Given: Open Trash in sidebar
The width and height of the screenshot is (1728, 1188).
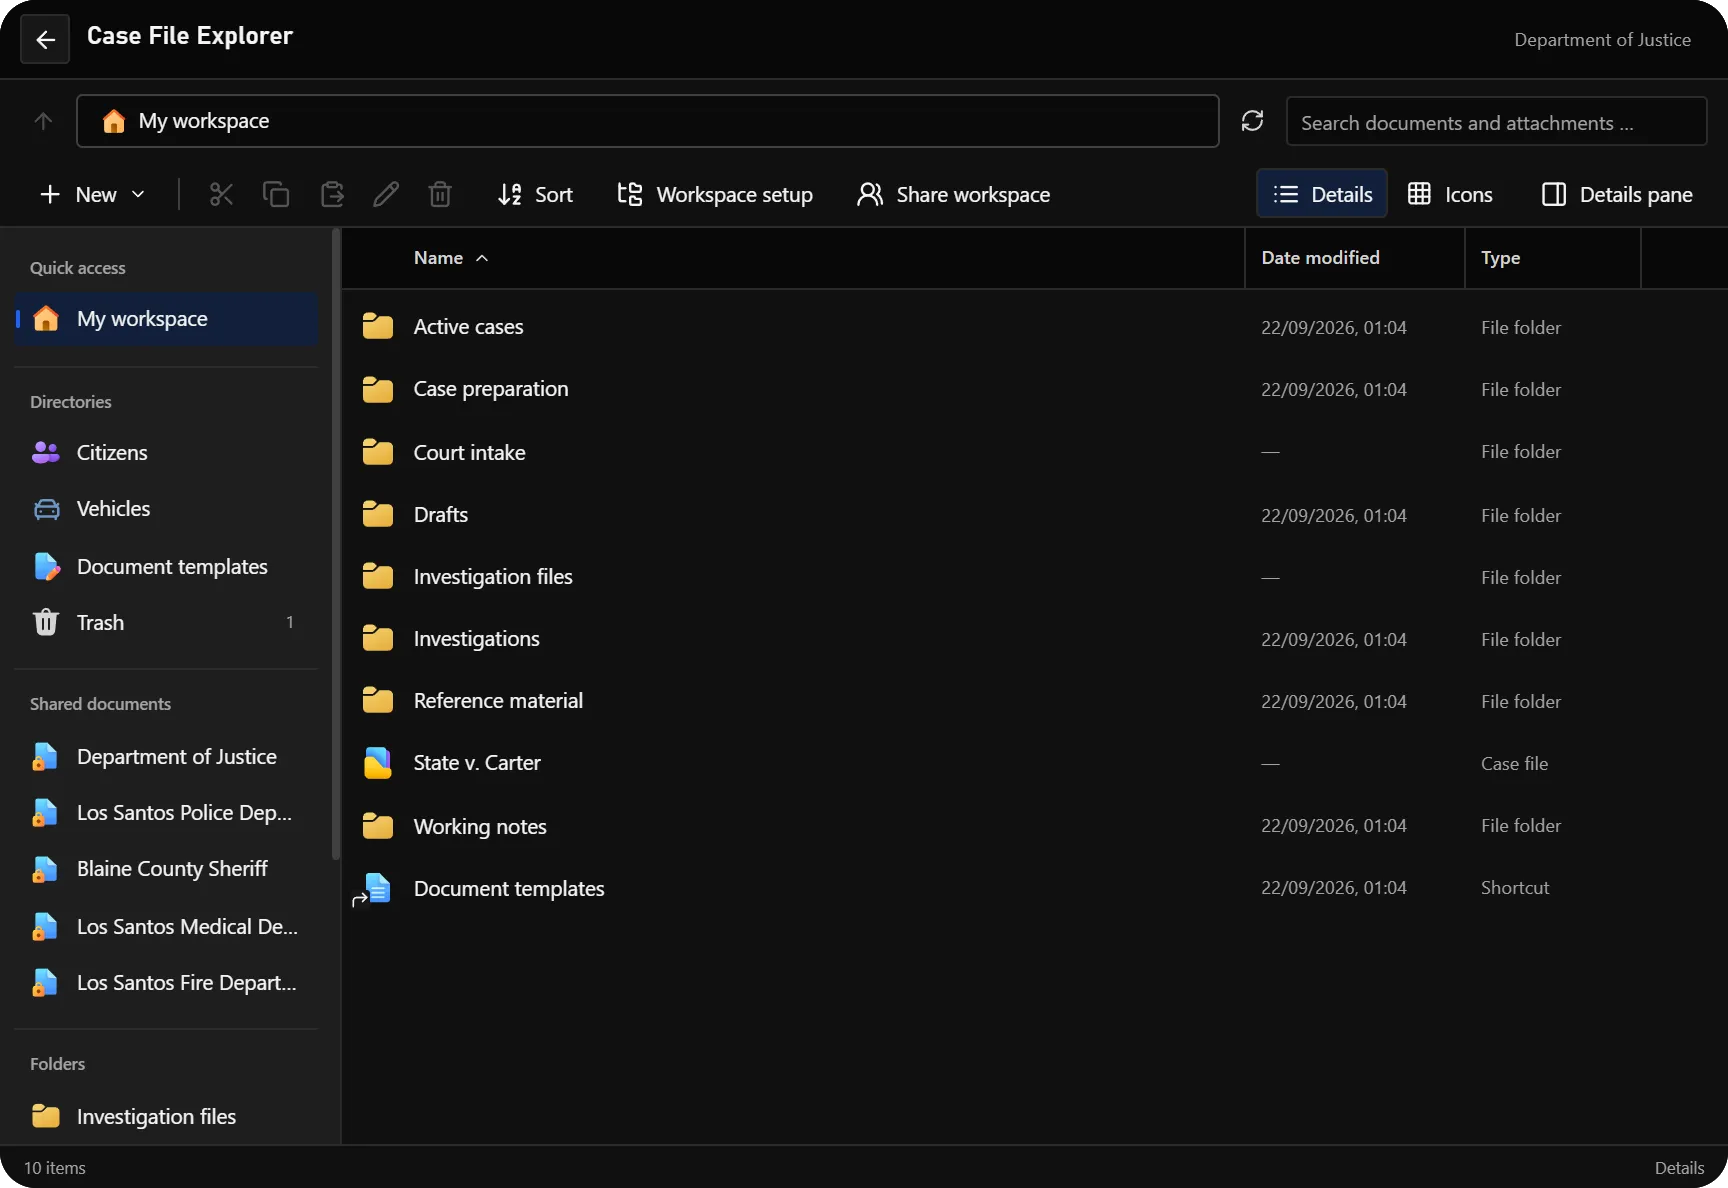Looking at the screenshot, I should pyautogui.click(x=166, y=623).
